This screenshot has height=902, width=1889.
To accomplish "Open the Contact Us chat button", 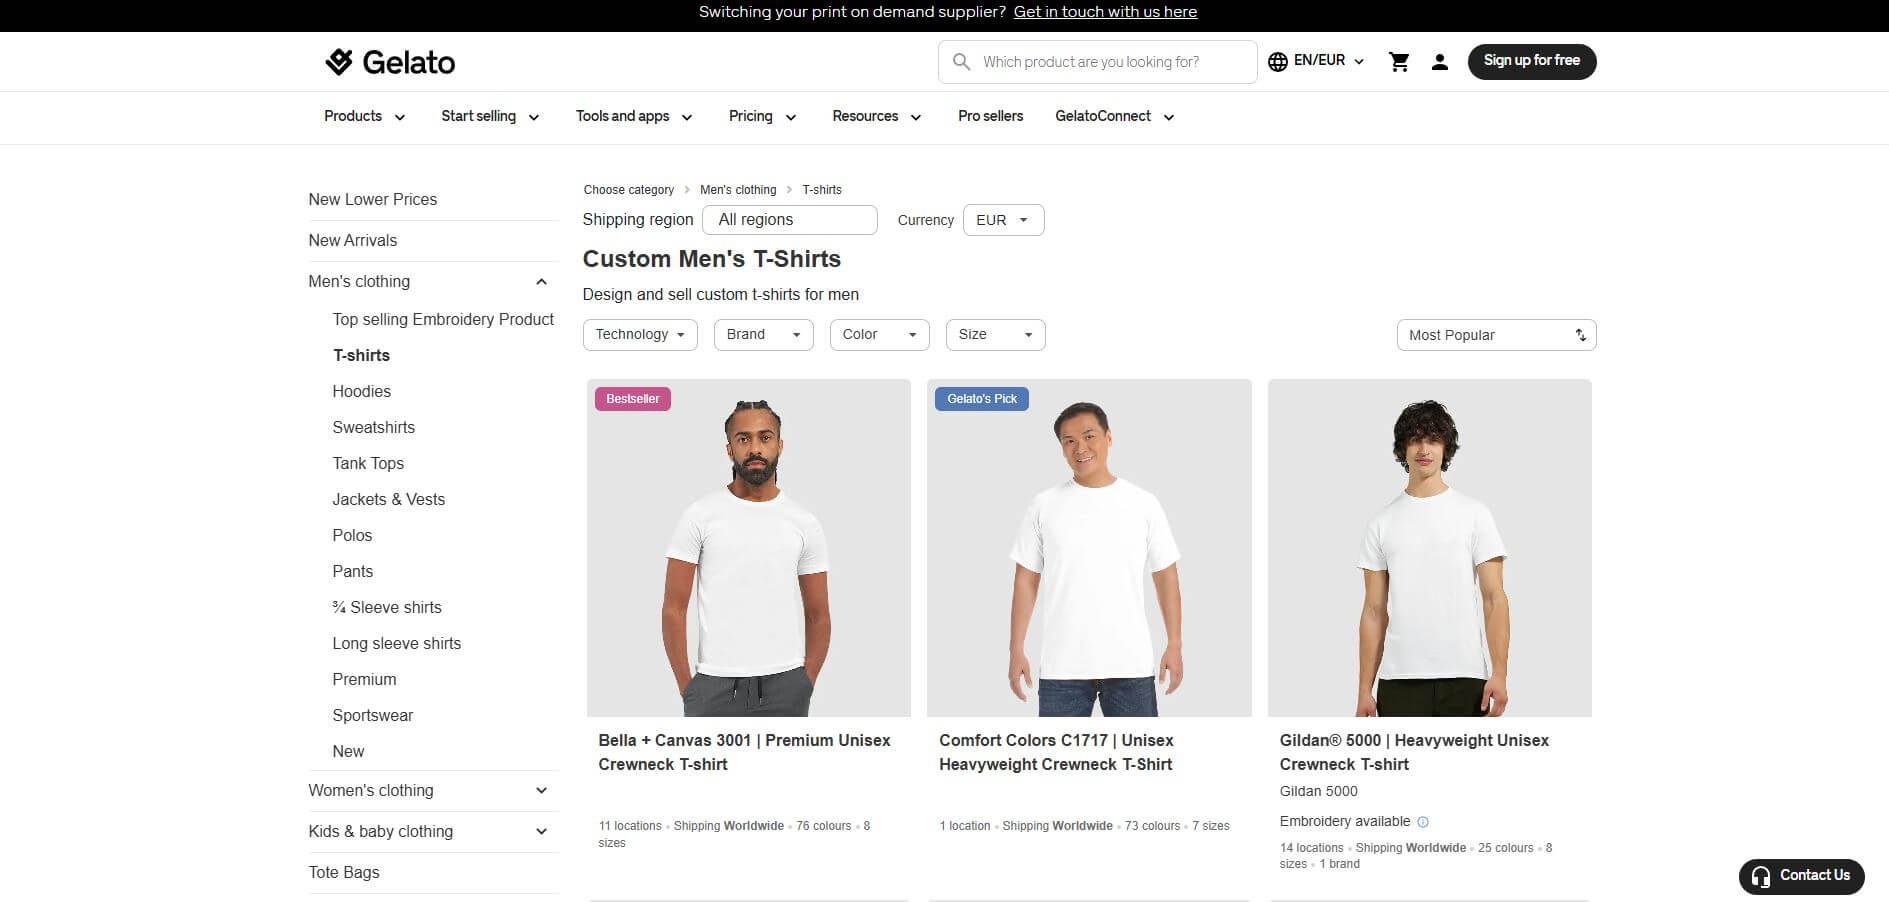I will pyautogui.click(x=1801, y=876).
